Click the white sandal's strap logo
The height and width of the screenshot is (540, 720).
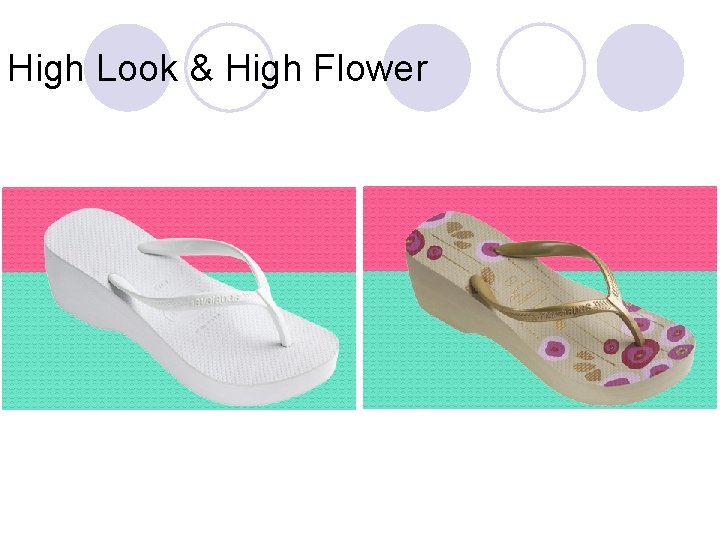pos(216,300)
